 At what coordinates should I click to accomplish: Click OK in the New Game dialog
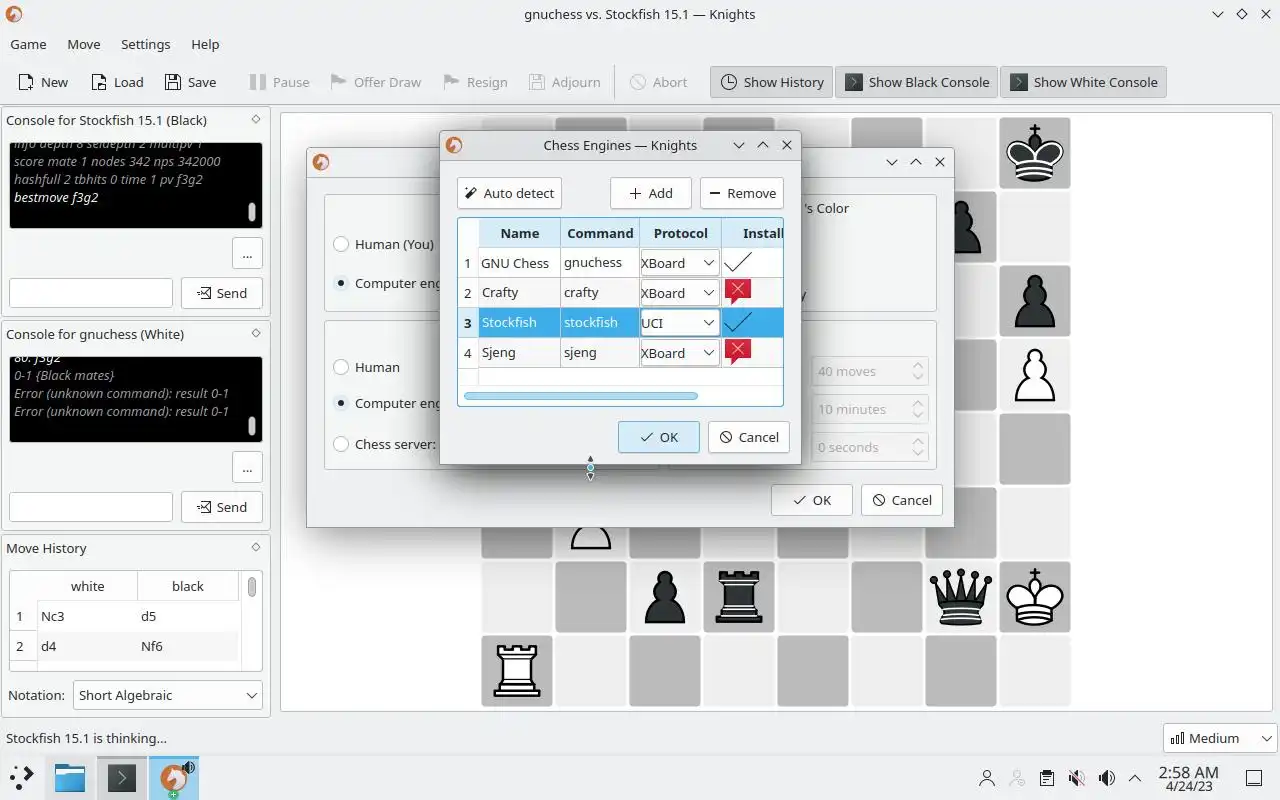(x=812, y=500)
